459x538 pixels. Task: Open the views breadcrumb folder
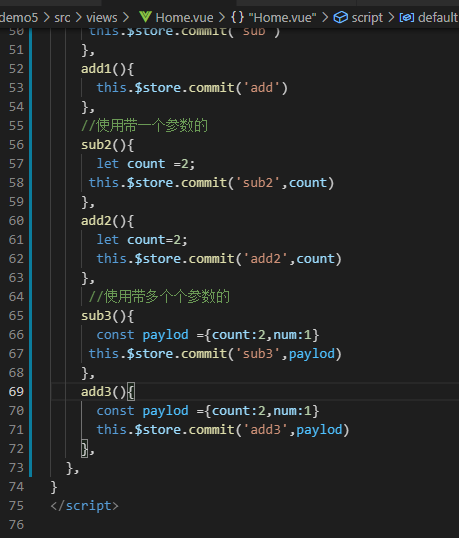click(102, 17)
